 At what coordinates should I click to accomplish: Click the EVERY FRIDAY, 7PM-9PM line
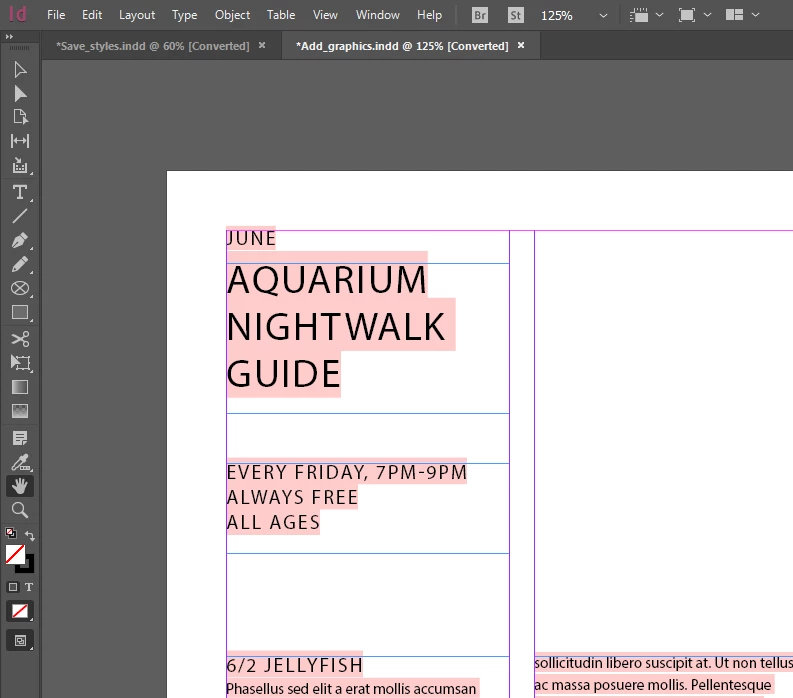point(347,473)
